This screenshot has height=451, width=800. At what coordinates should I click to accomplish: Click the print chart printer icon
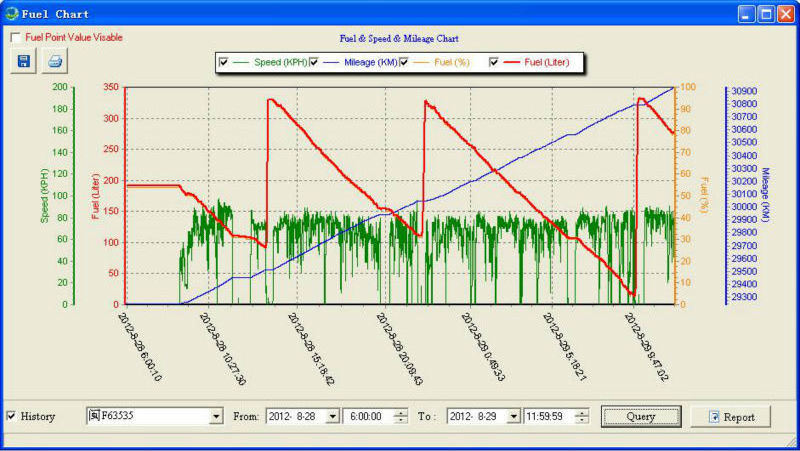(x=55, y=61)
